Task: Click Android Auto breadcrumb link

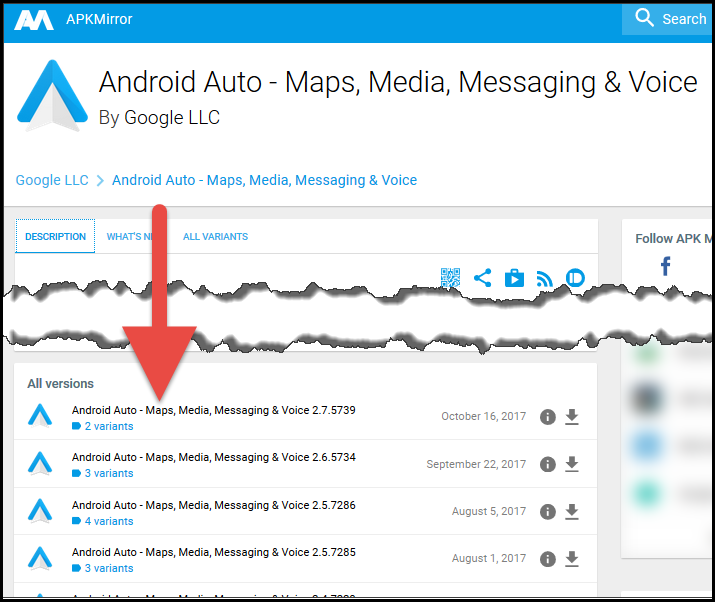Action: [264, 180]
